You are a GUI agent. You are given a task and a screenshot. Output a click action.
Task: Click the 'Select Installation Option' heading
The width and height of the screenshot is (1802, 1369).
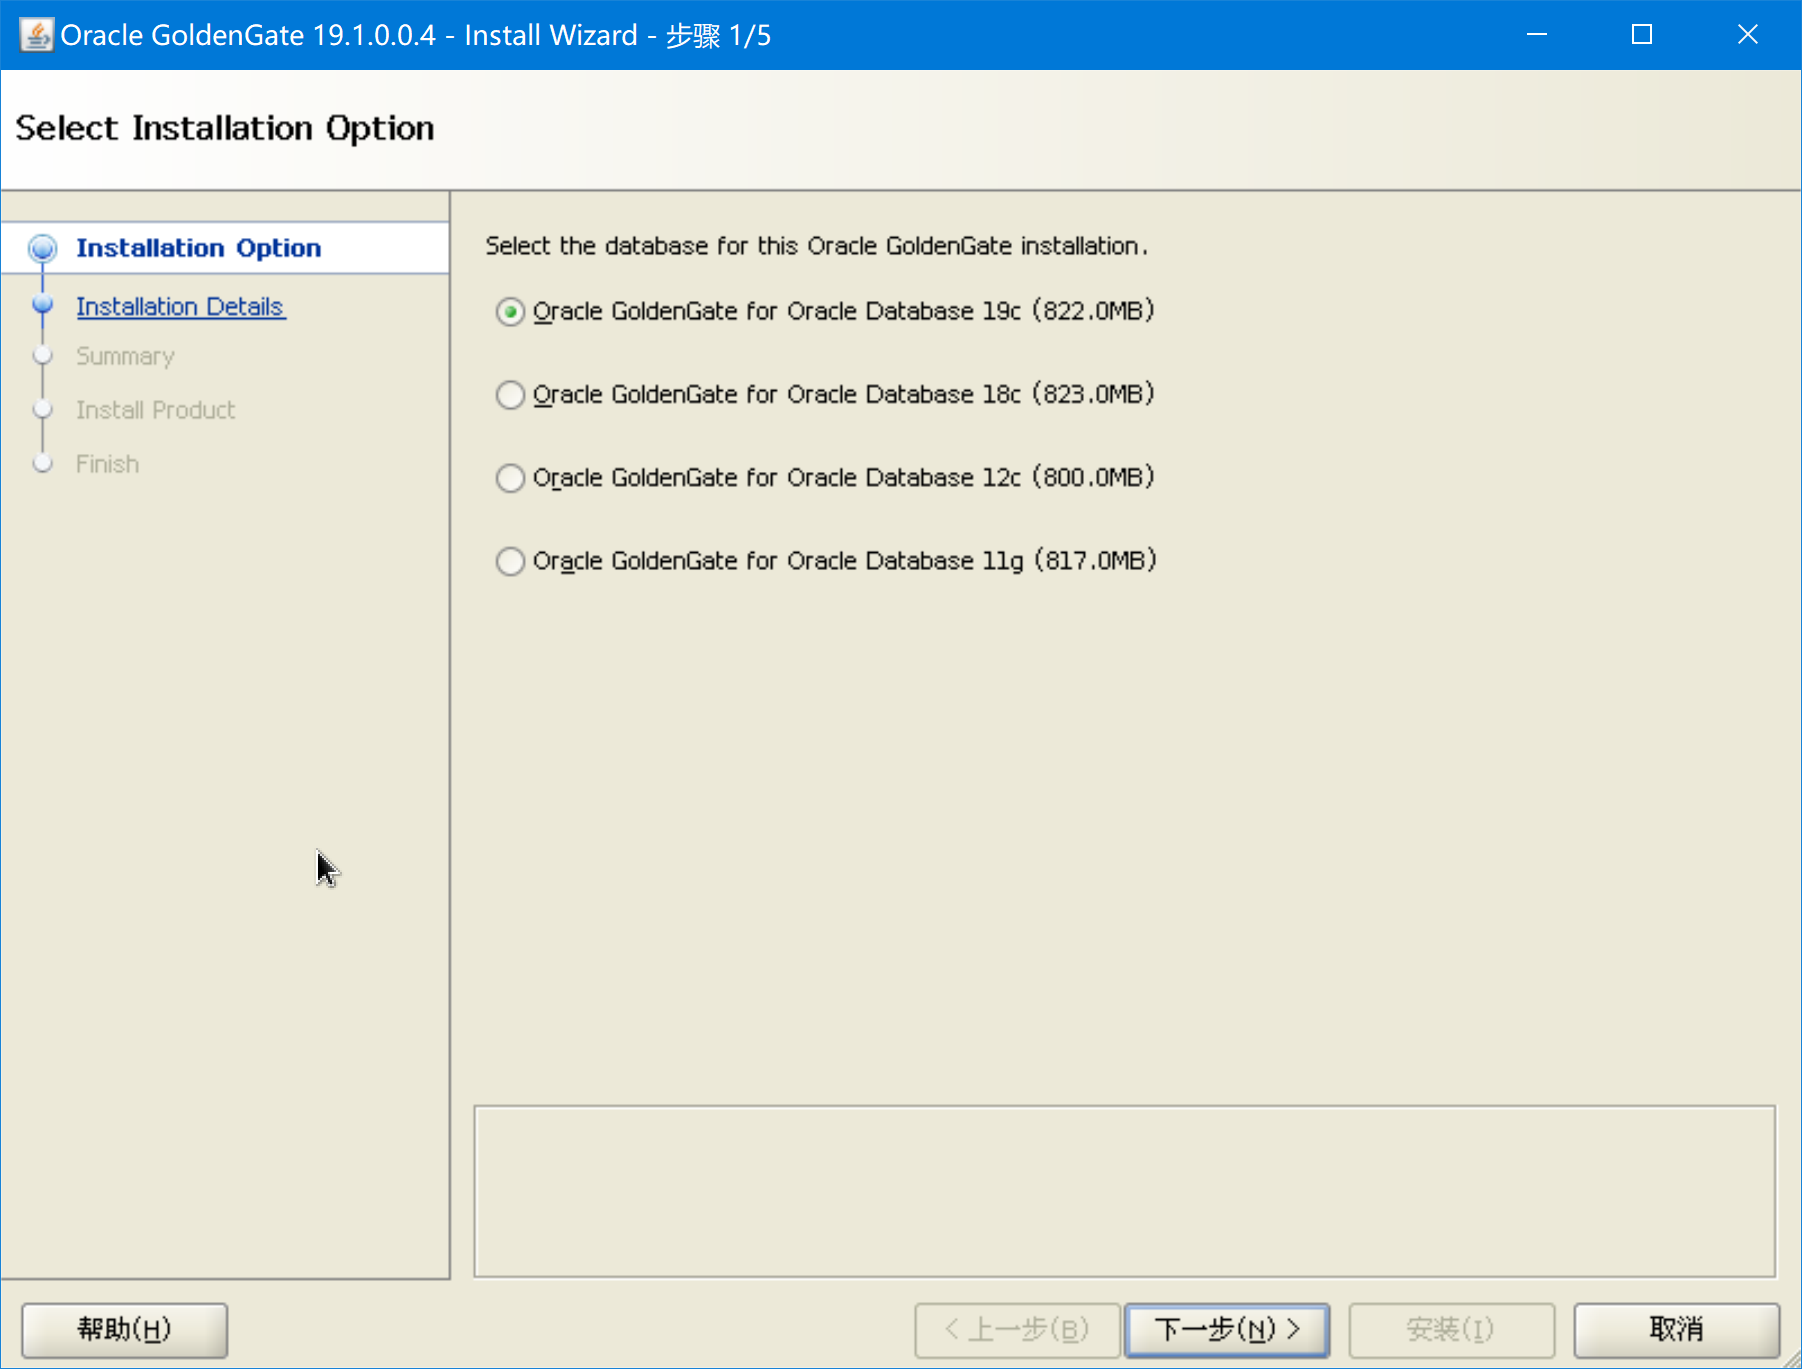click(x=225, y=128)
